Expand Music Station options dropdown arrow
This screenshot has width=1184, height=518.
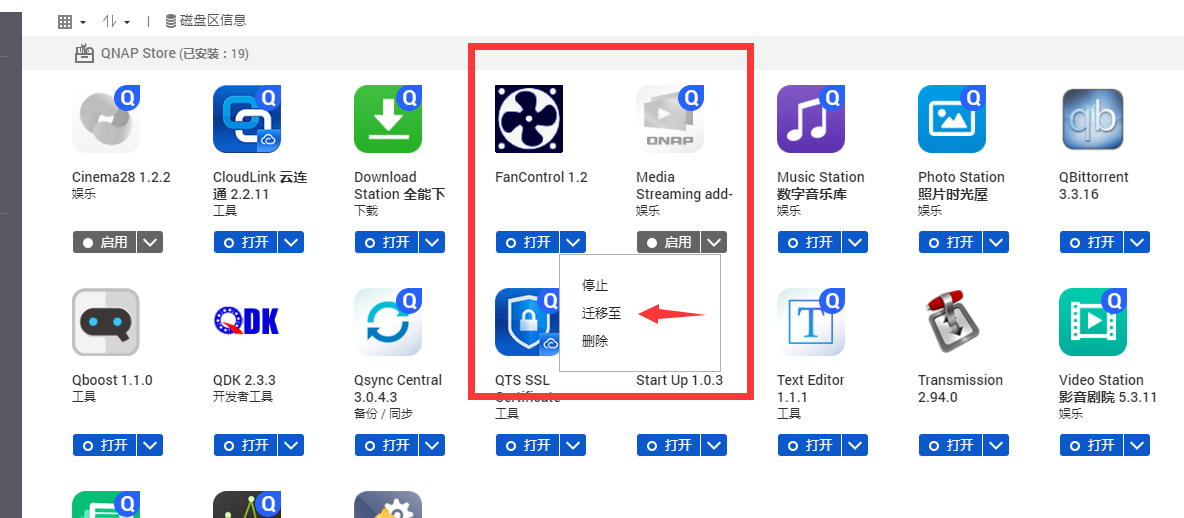pos(856,242)
